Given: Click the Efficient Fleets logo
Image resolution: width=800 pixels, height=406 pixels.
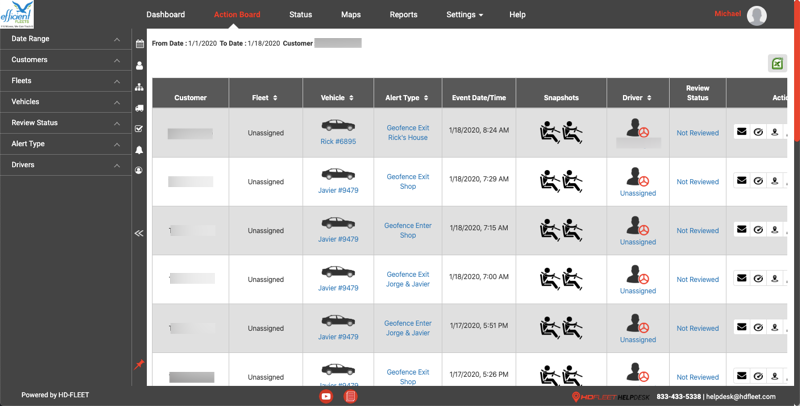Looking at the screenshot, I should tap(17, 14).
